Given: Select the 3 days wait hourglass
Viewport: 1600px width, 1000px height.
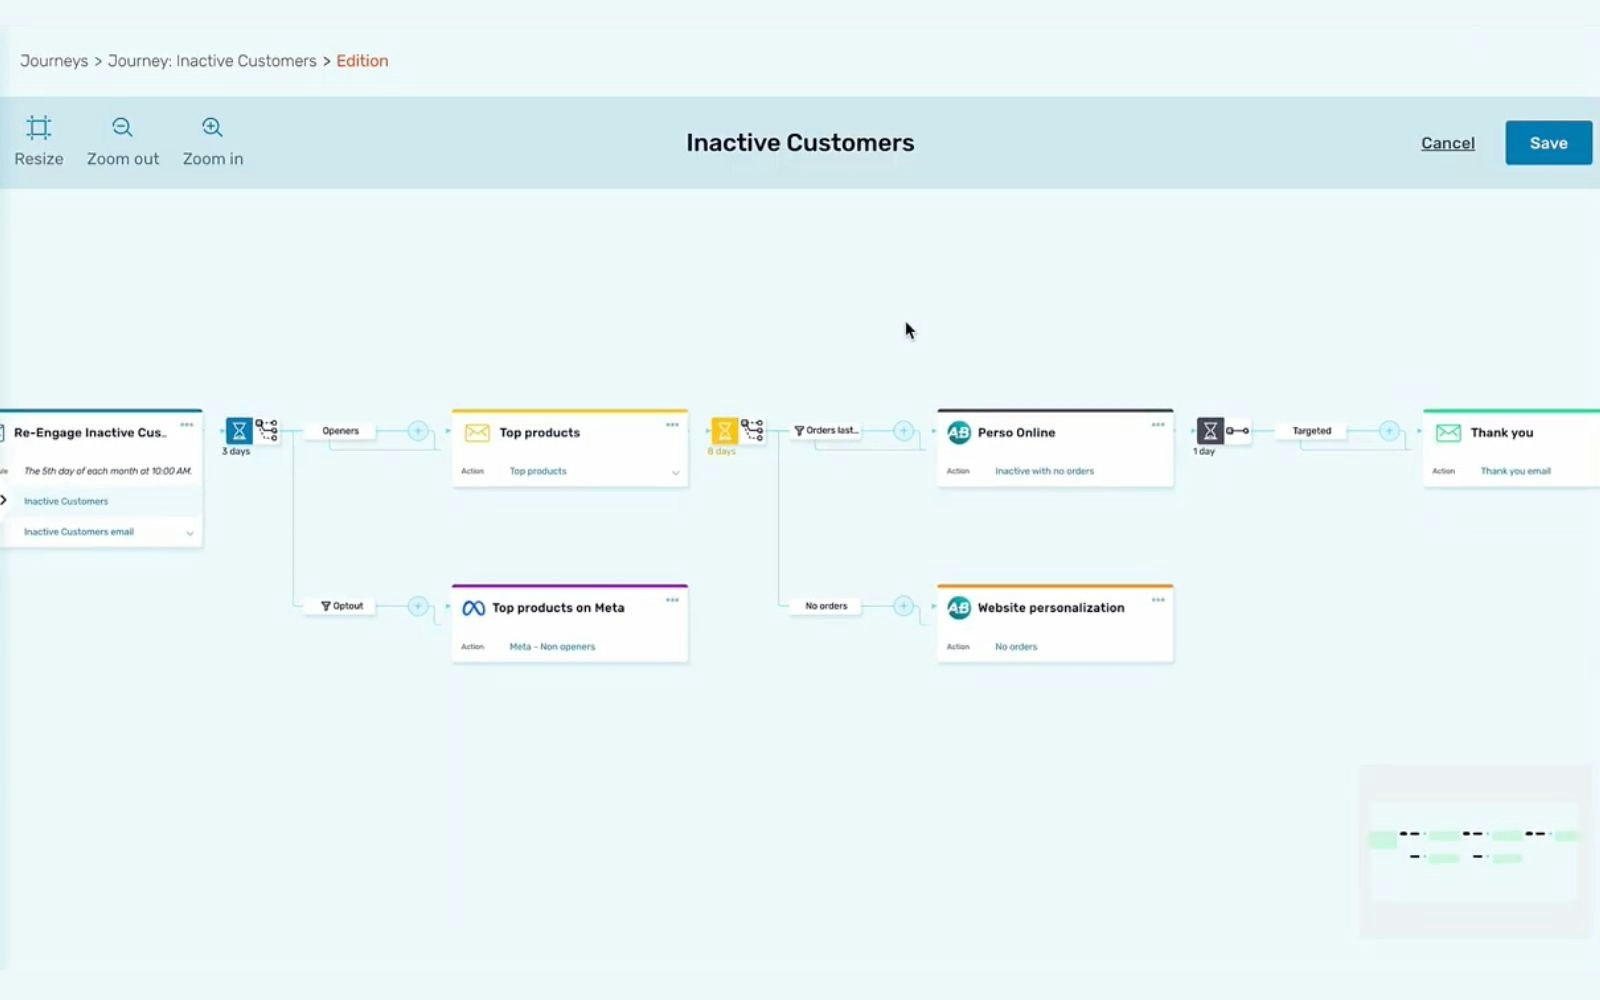Looking at the screenshot, I should pos(239,431).
